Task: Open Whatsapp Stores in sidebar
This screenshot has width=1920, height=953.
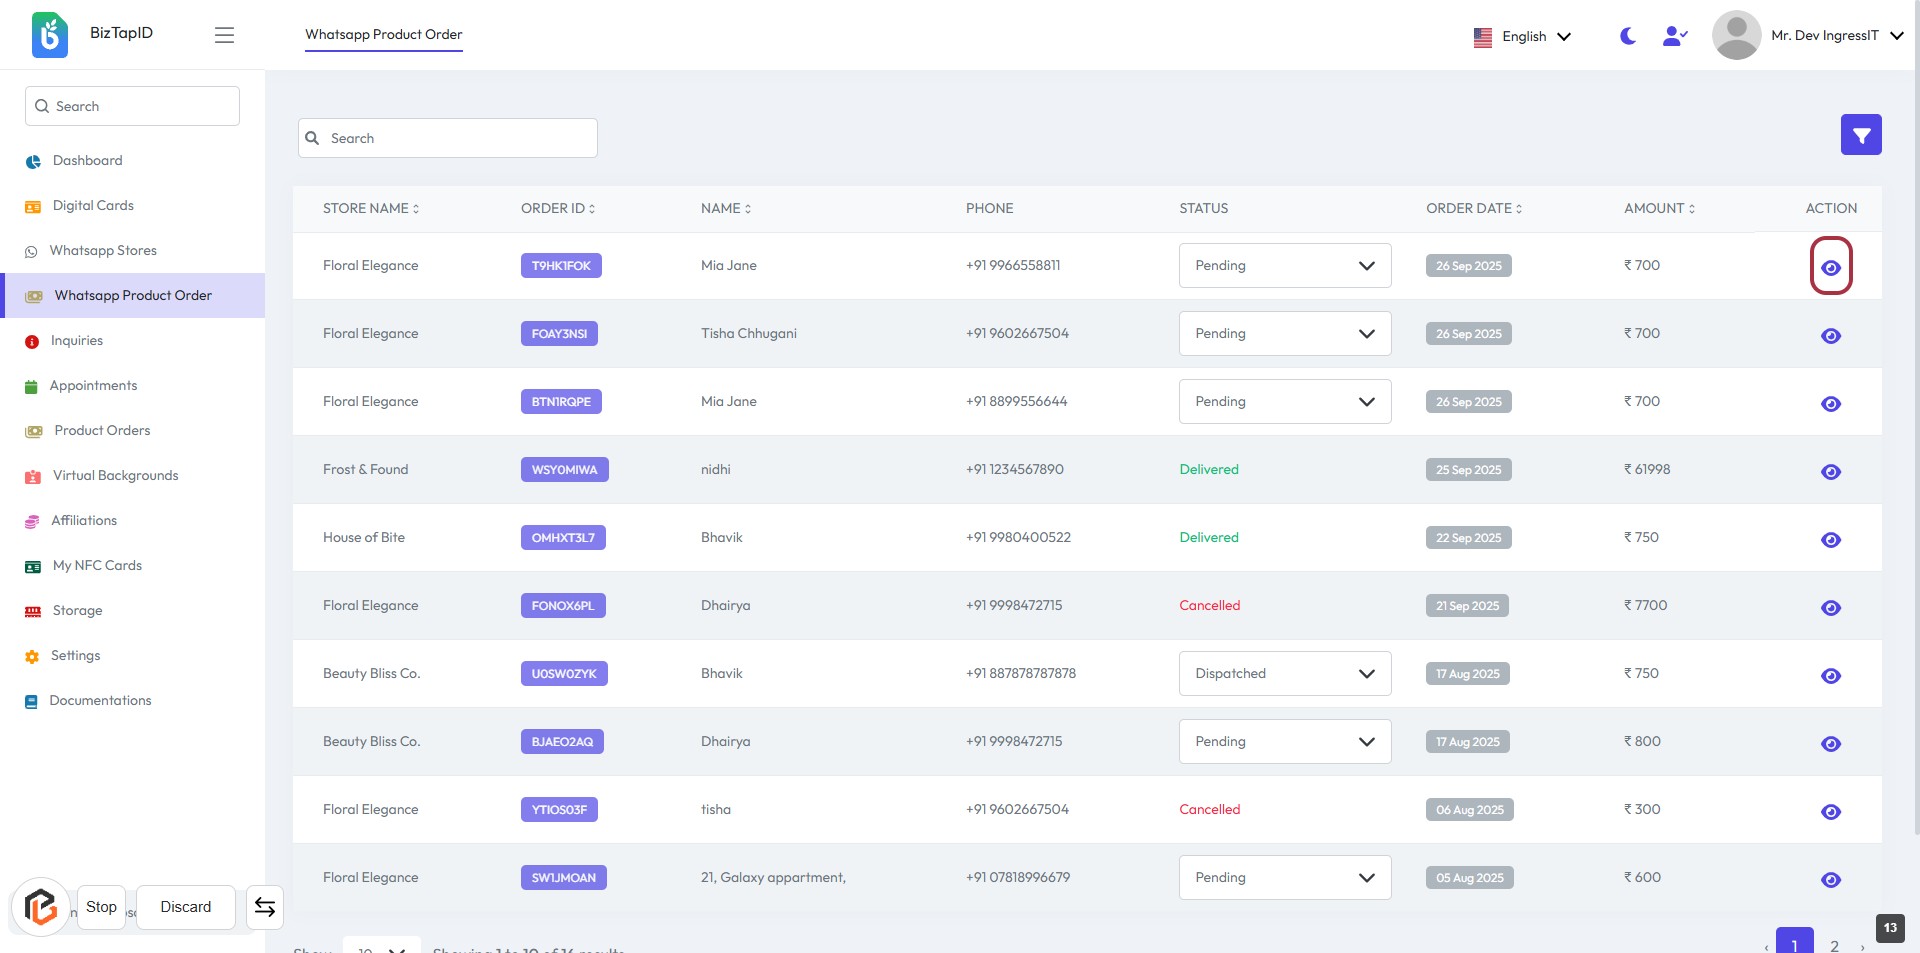Action: (x=103, y=251)
